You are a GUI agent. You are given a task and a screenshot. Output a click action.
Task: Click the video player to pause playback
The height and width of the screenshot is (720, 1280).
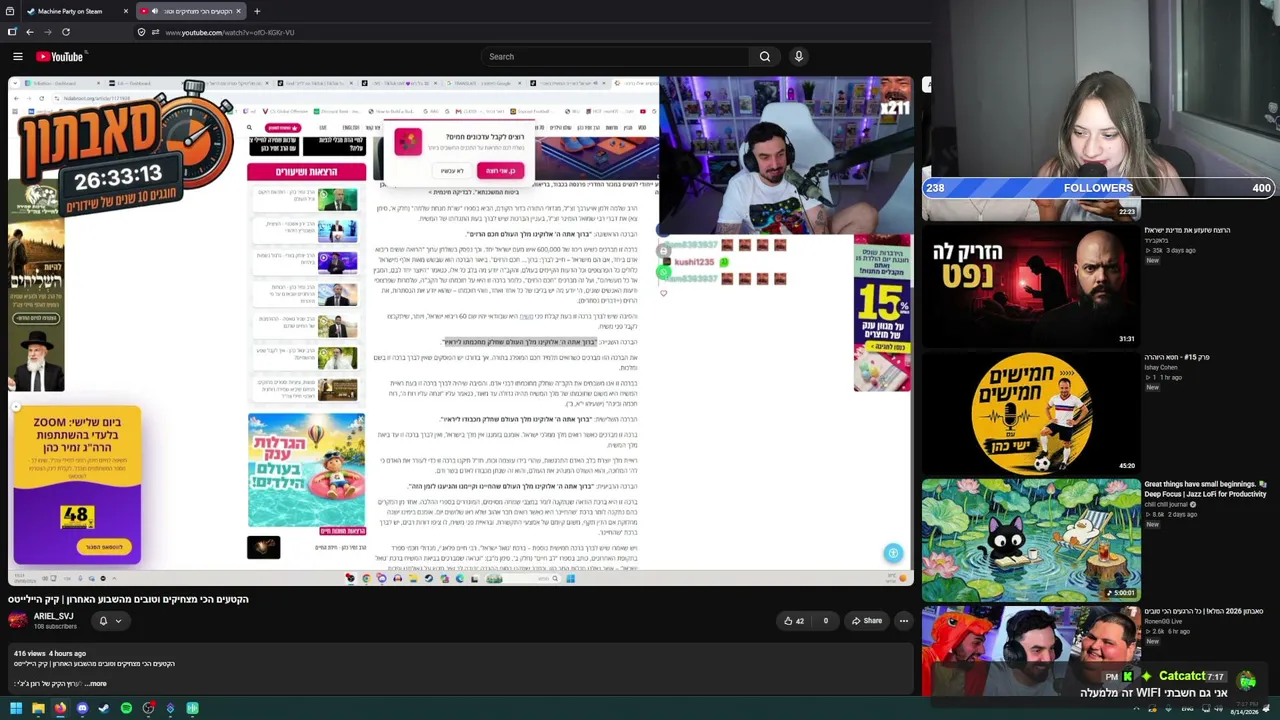click(460, 330)
